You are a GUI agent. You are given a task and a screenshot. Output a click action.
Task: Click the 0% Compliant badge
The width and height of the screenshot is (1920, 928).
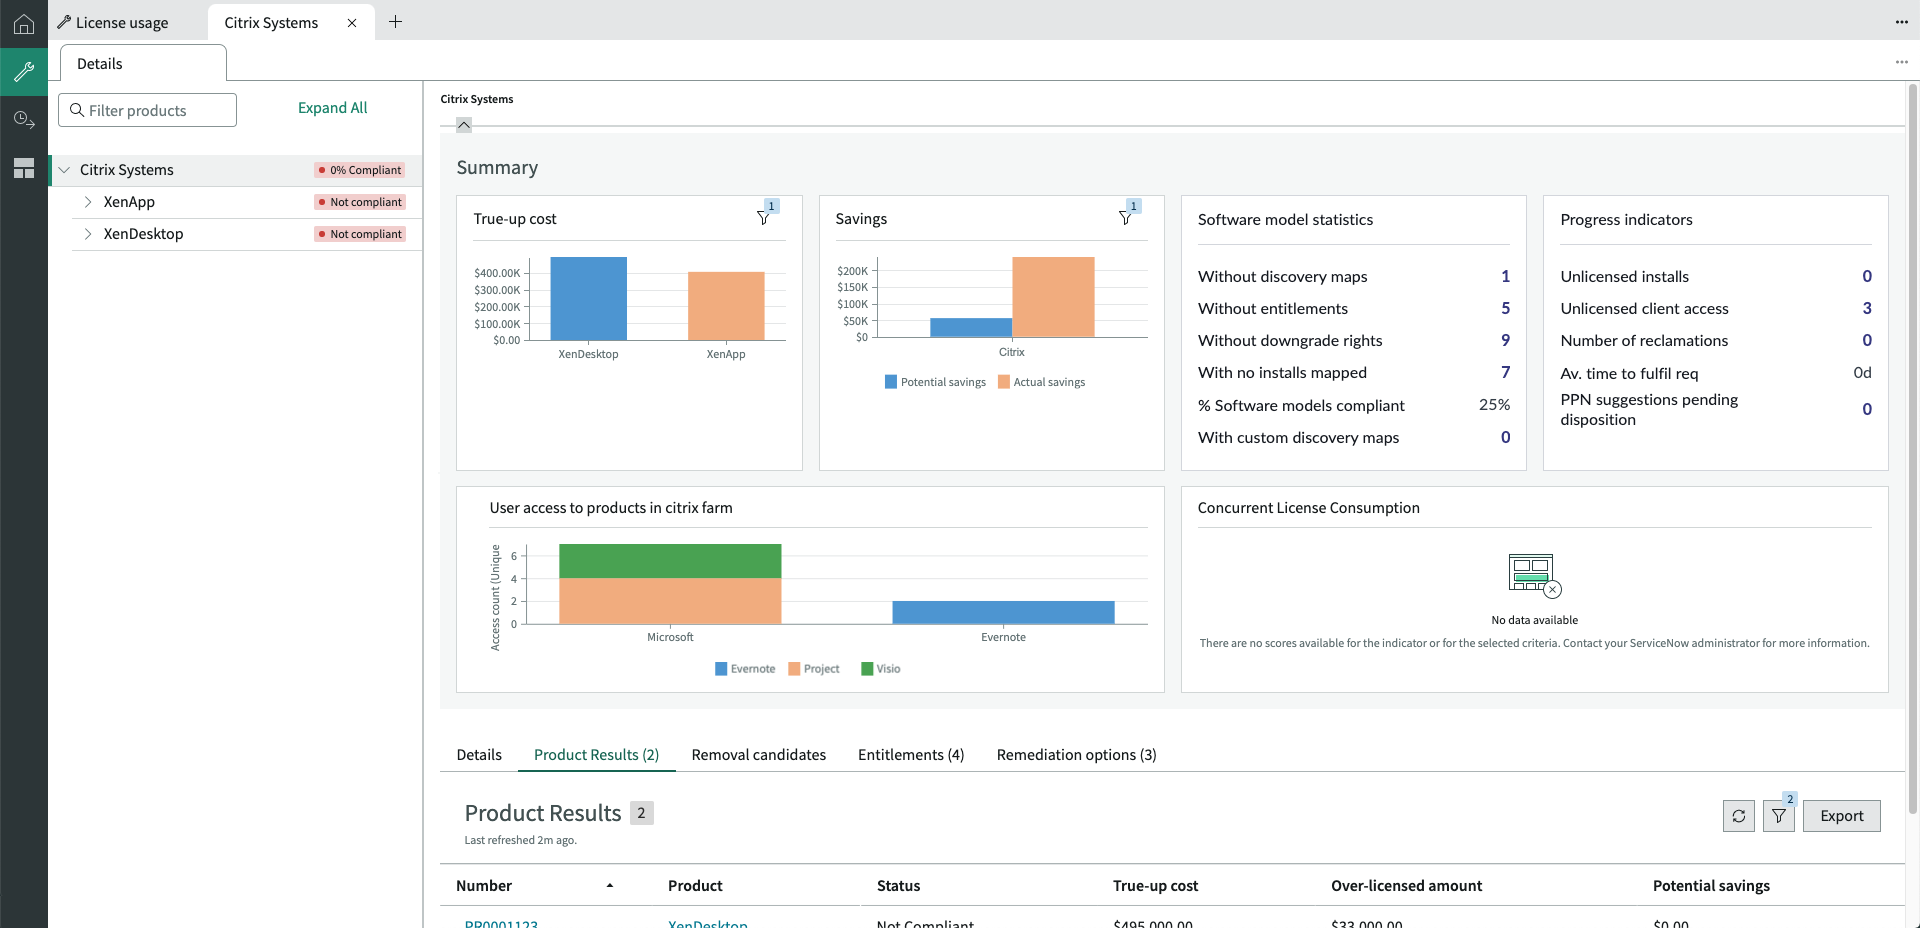tap(360, 170)
